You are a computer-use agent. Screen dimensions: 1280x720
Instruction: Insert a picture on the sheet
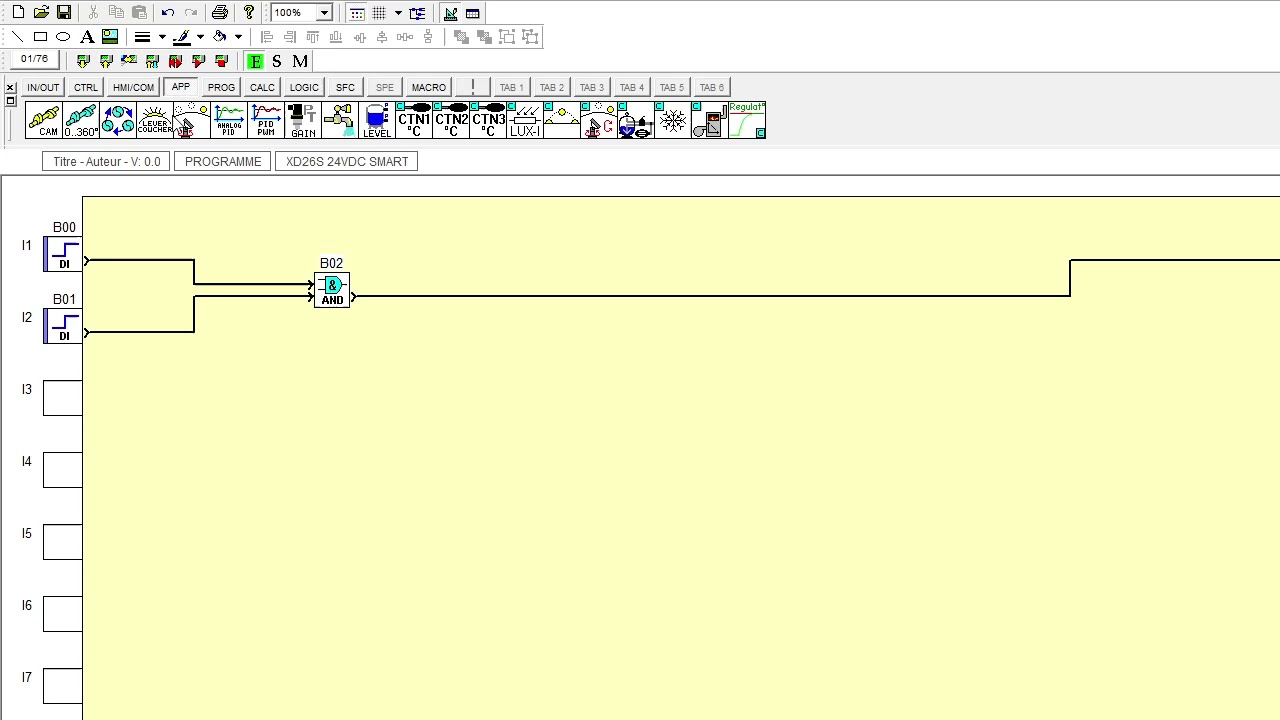110,37
